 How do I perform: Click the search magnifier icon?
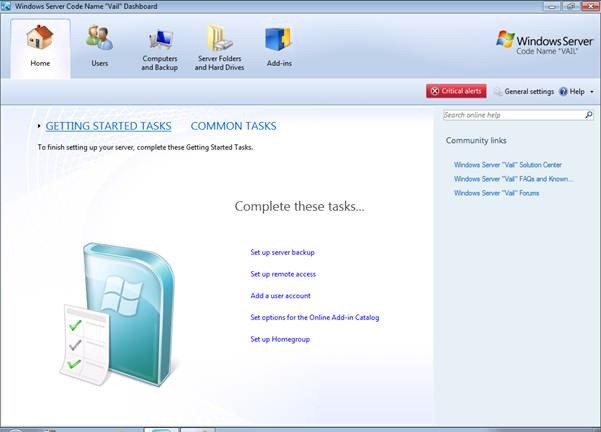pyautogui.click(x=589, y=115)
